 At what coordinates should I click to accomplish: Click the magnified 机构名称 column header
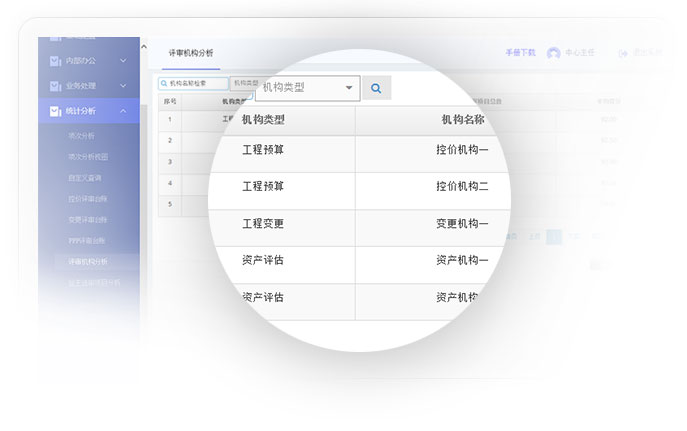click(x=463, y=120)
